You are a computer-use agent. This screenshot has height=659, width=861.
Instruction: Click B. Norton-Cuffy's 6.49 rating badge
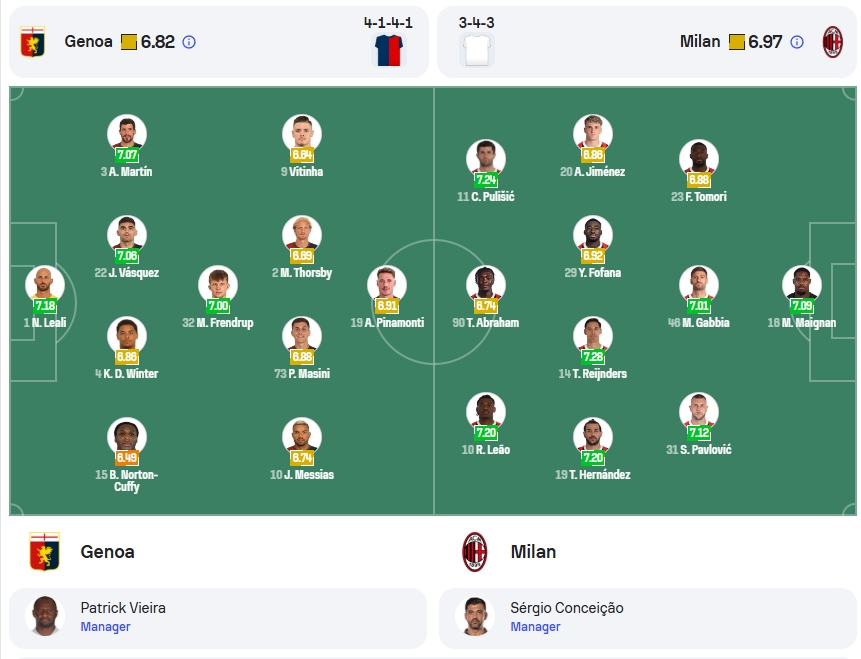click(127, 457)
